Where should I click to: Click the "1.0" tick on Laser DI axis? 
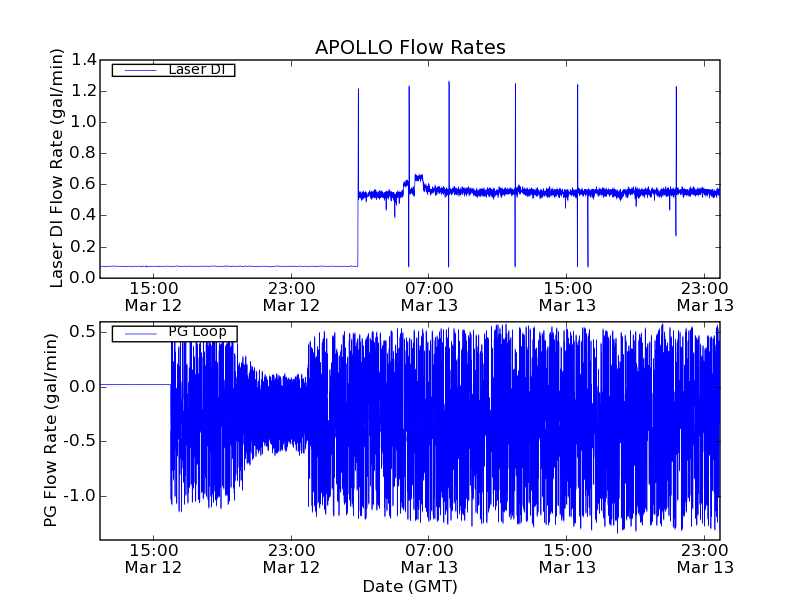(x=82, y=122)
